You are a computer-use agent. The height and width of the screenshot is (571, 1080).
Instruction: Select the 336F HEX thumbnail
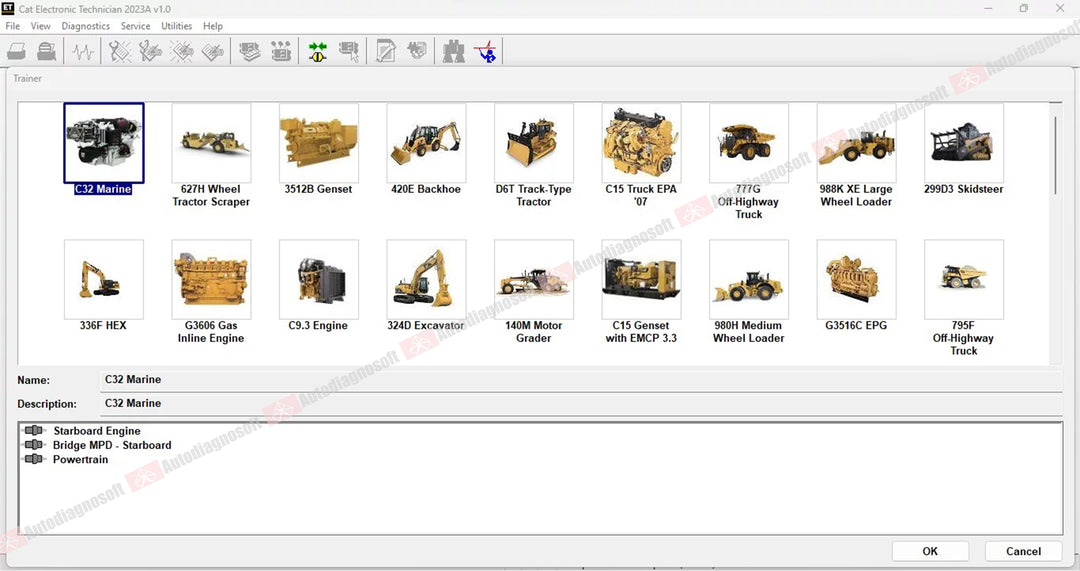click(x=104, y=279)
